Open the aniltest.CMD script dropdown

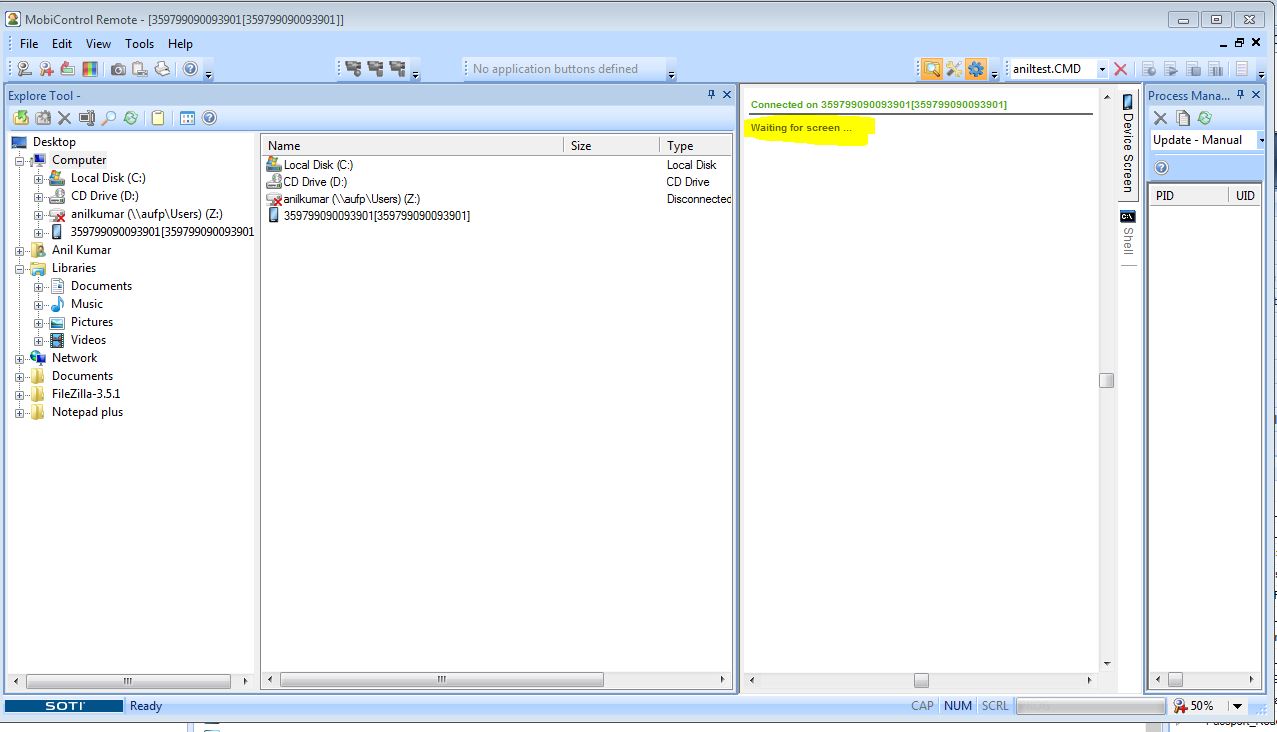point(1102,69)
